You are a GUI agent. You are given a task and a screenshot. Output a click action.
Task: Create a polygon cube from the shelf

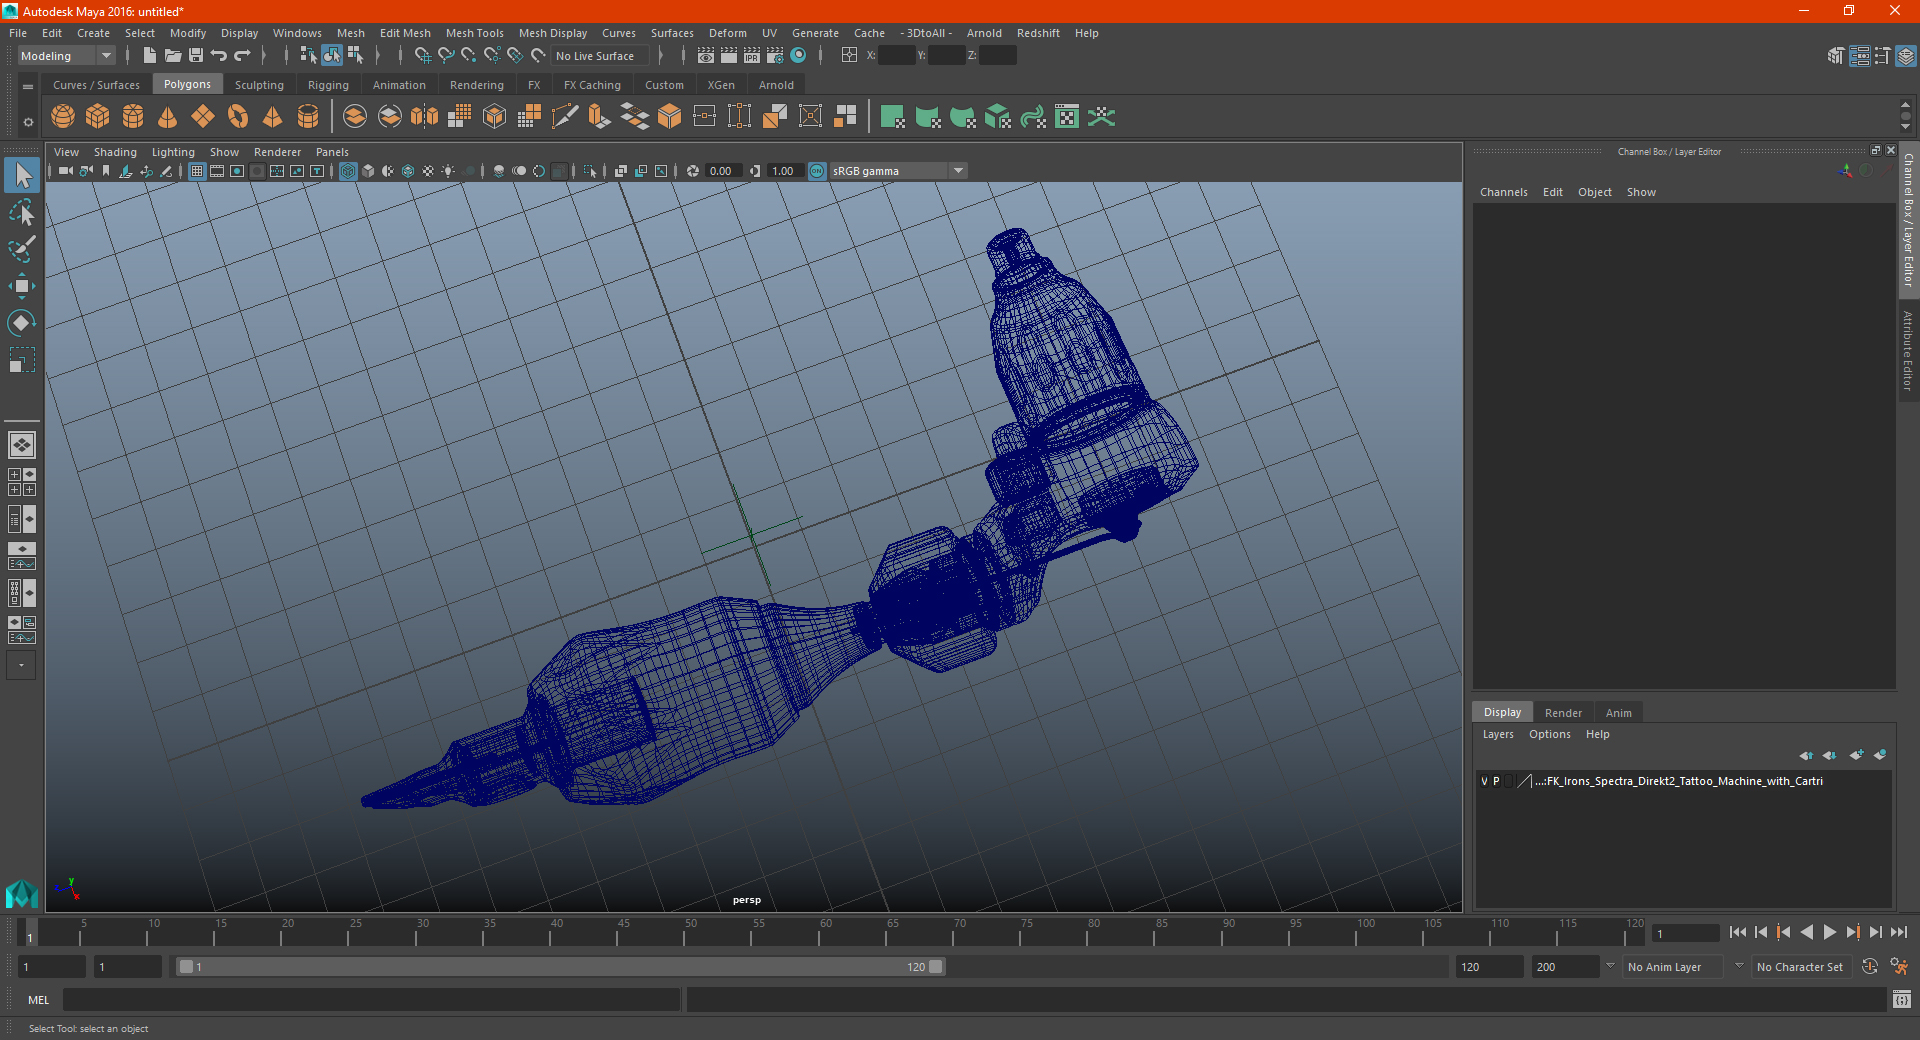point(98,117)
